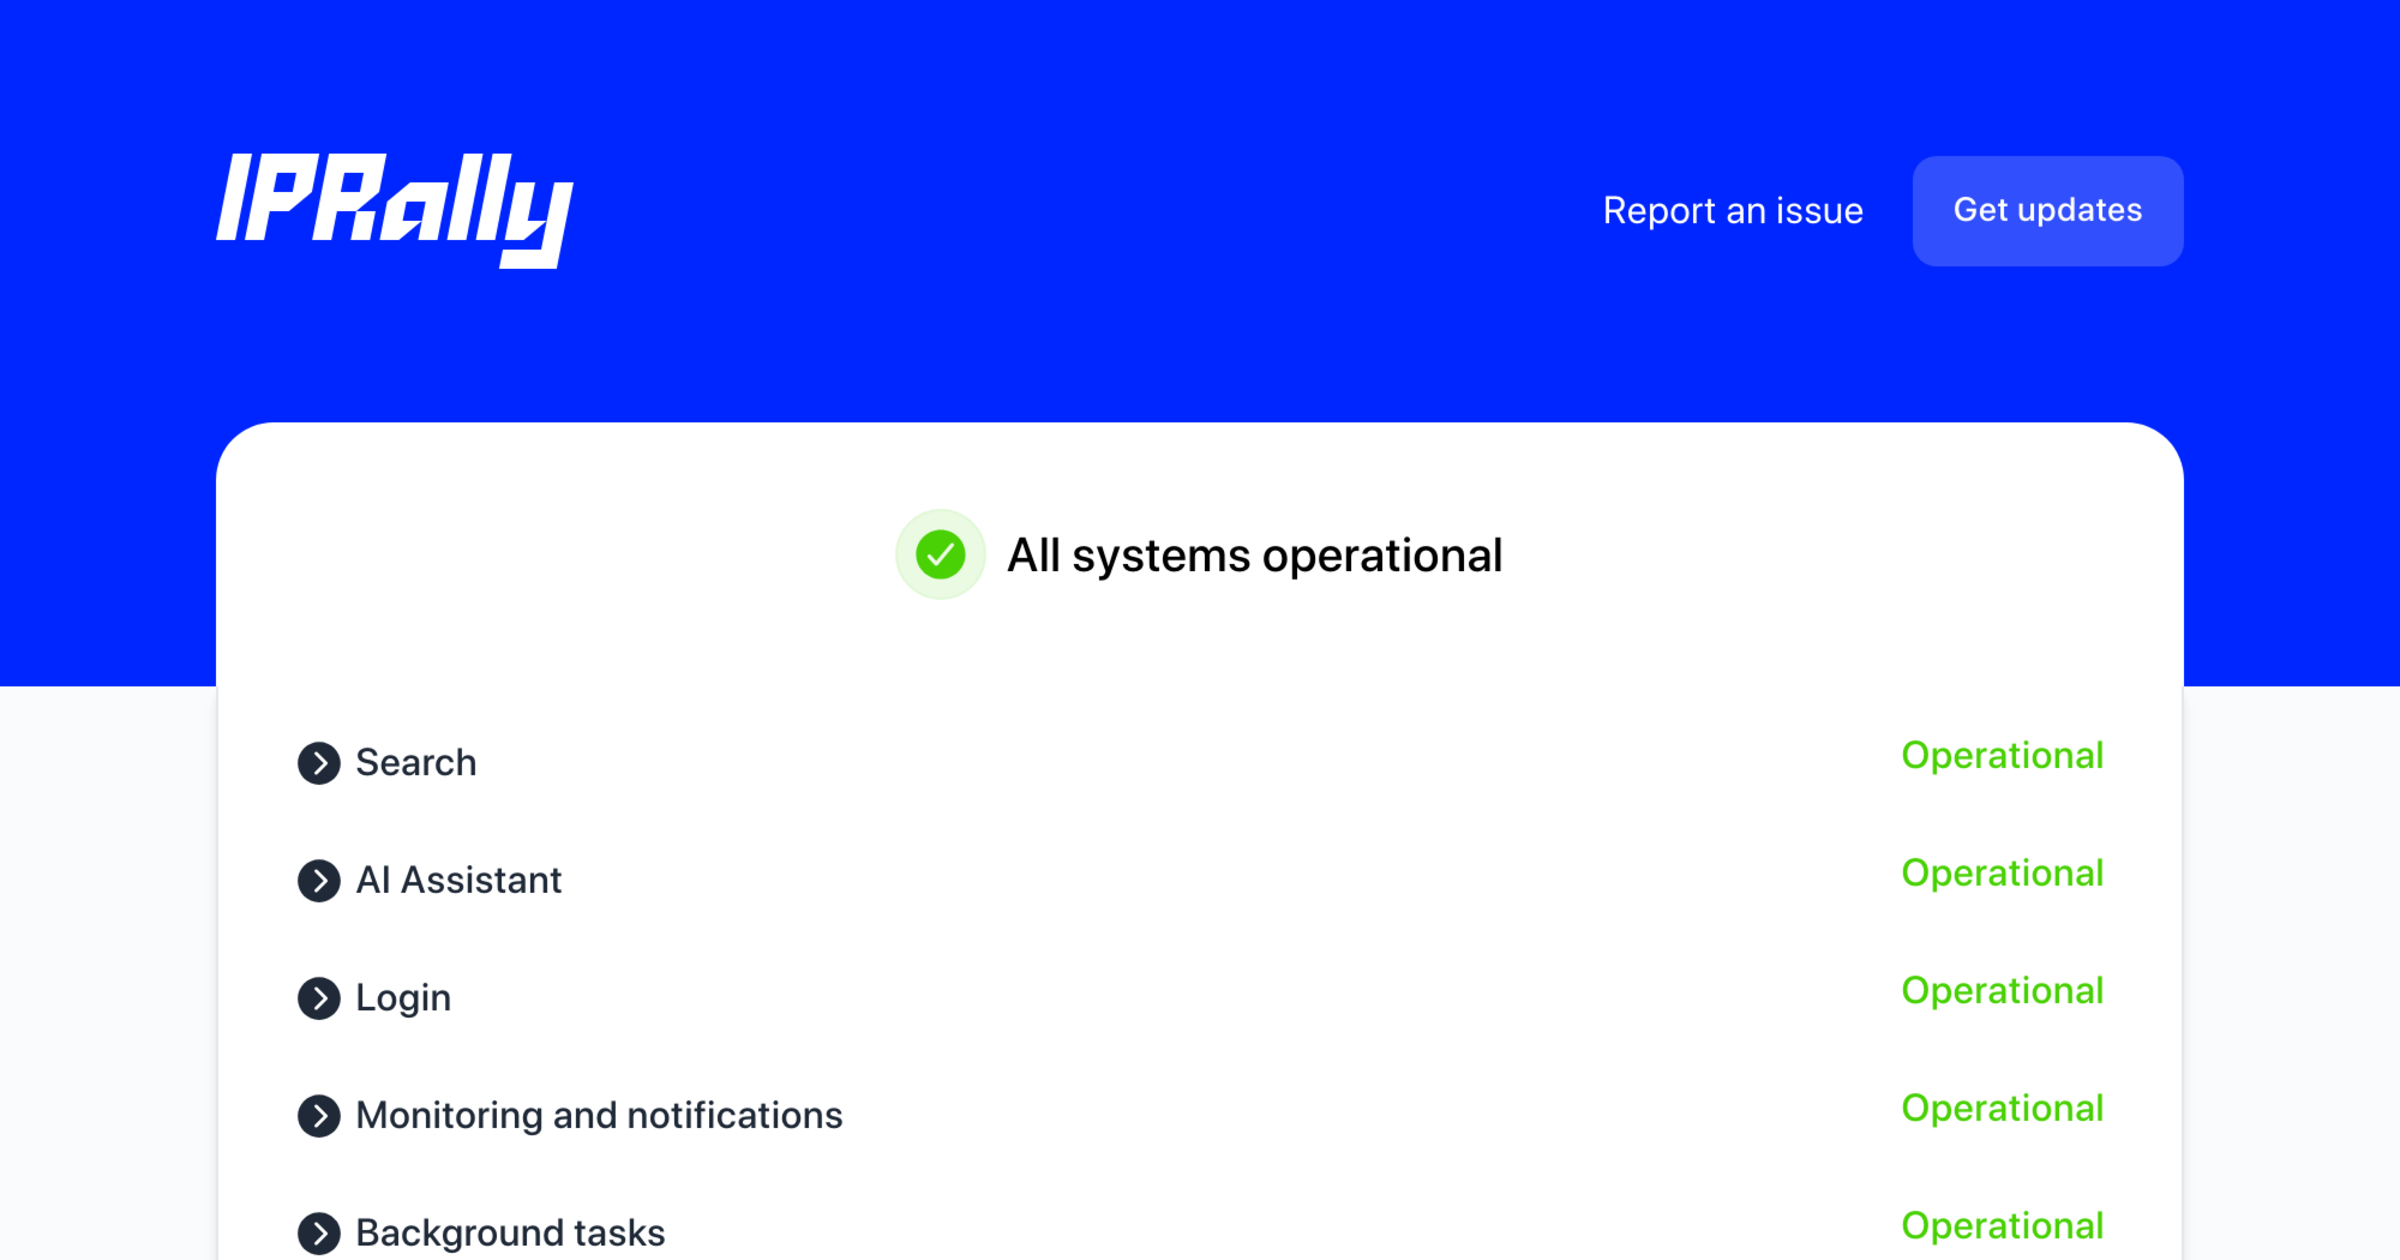Click the IPRally logo
Screen dimensions: 2400x1260
click(x=395, y=209)
